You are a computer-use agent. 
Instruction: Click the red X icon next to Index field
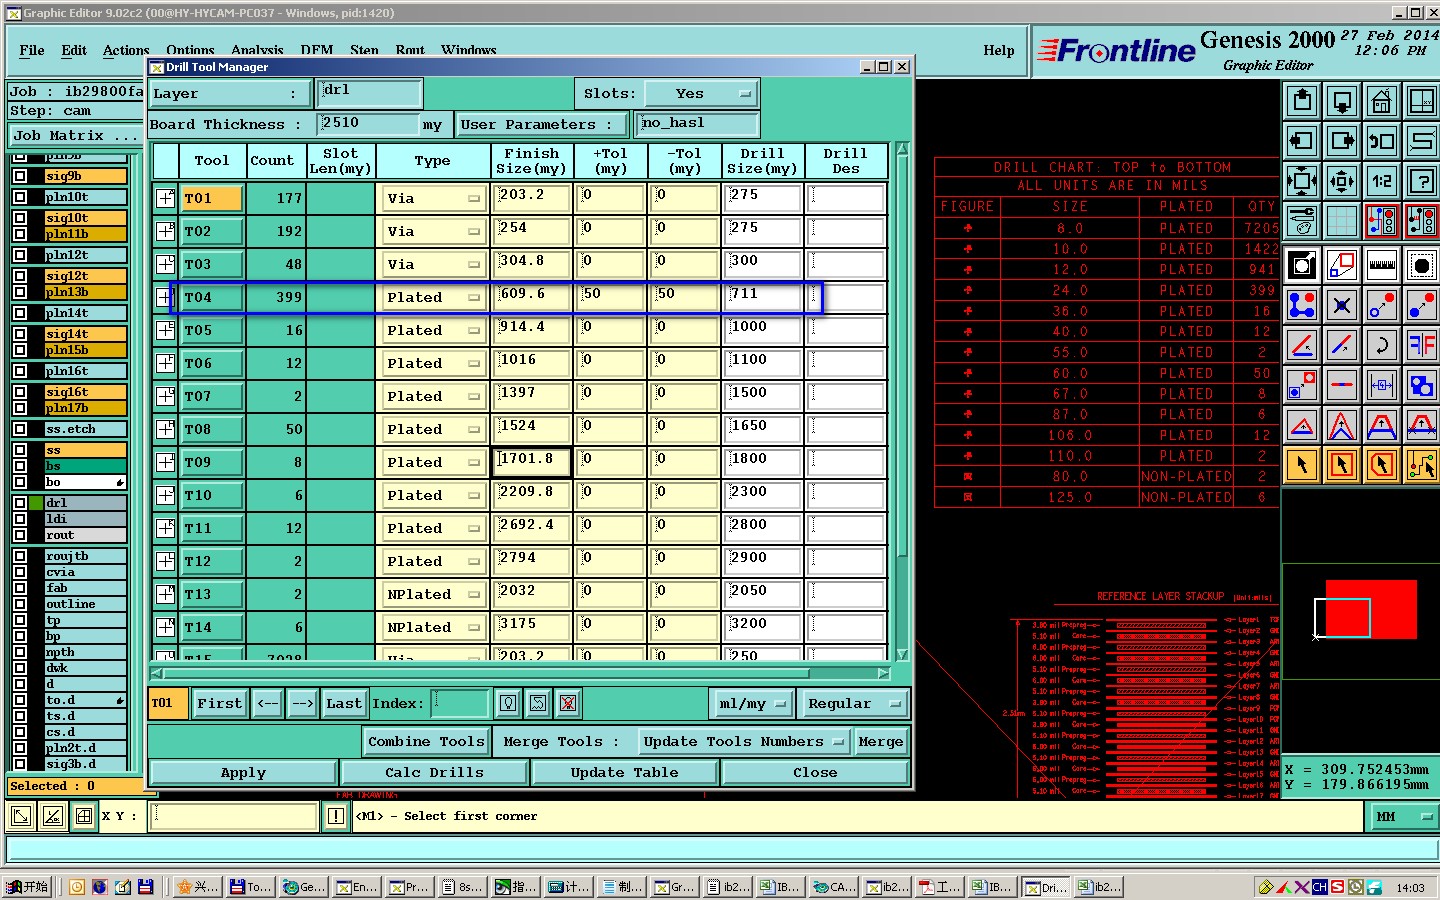pos(568,703)
